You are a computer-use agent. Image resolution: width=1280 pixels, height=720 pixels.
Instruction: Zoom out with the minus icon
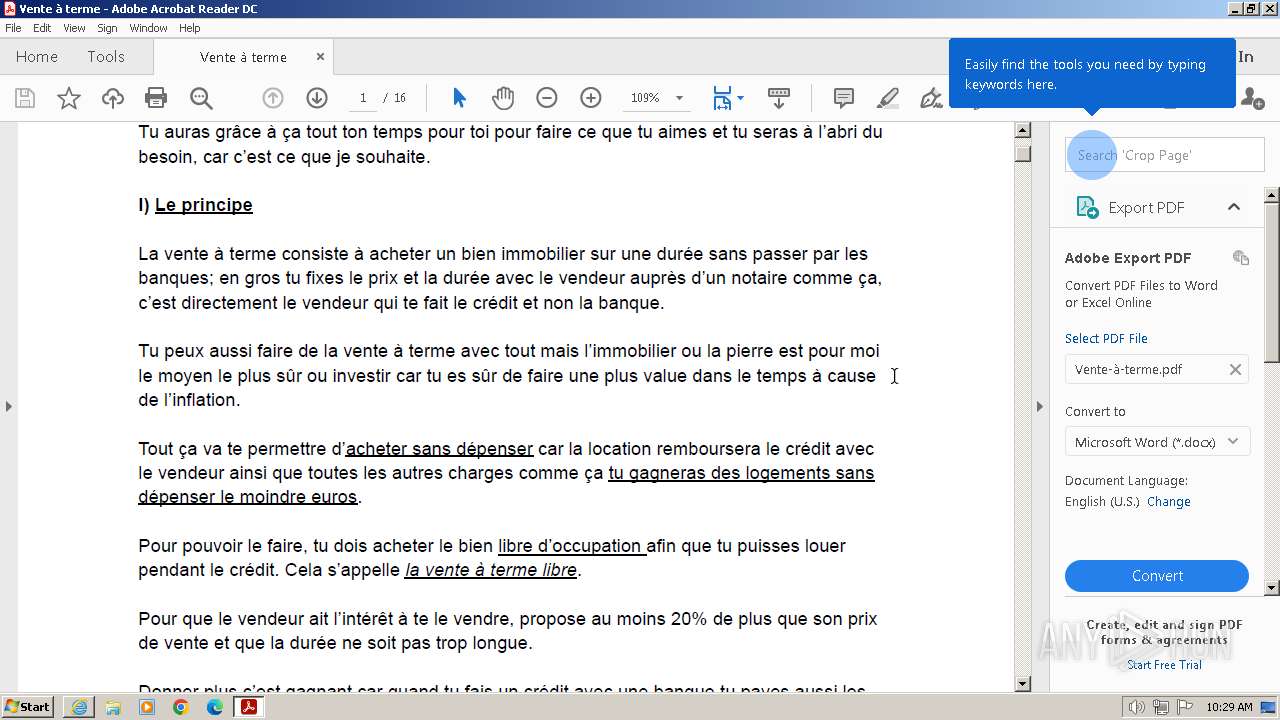(x=546, y=98)
